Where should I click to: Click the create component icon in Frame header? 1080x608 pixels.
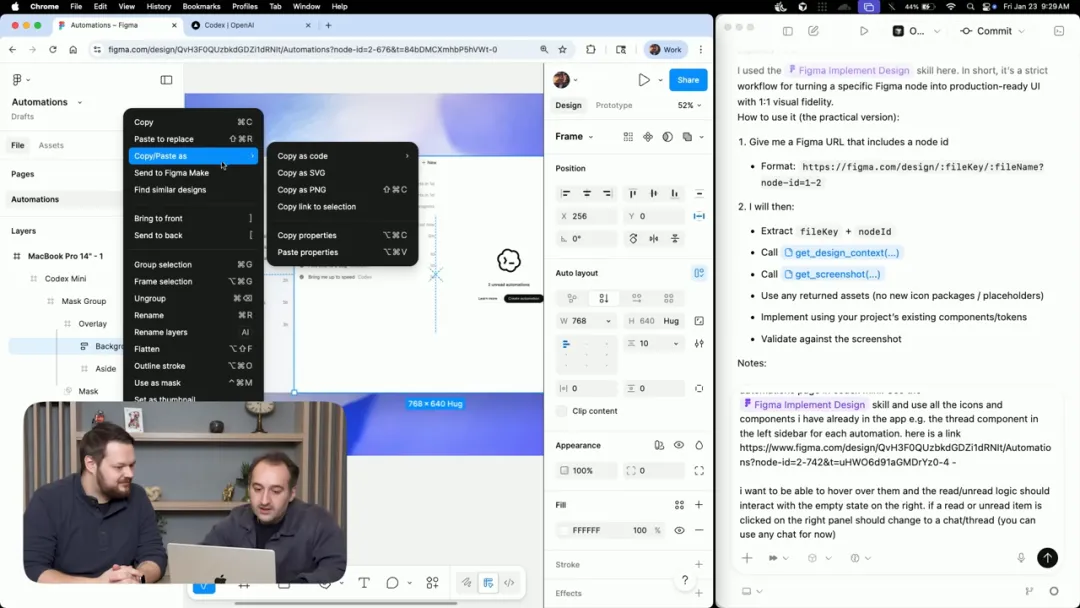coord(648,137)
